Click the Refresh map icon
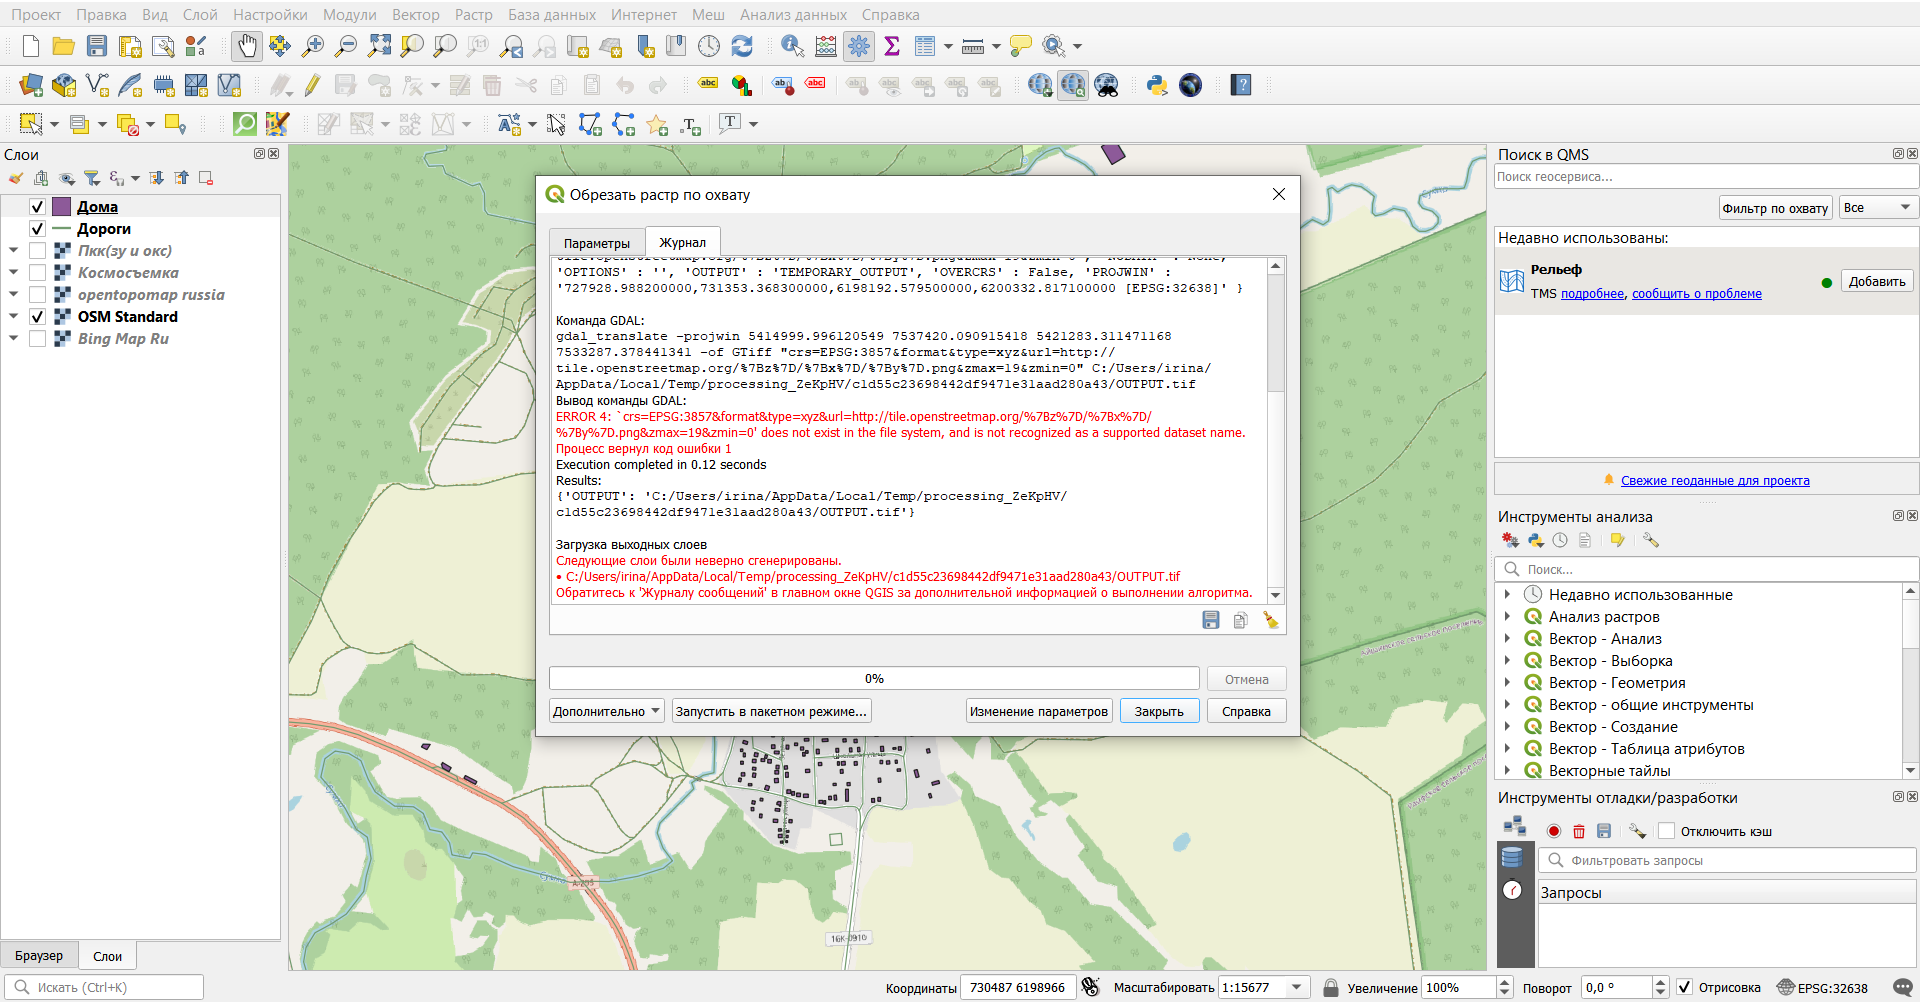 click(742, 46)
